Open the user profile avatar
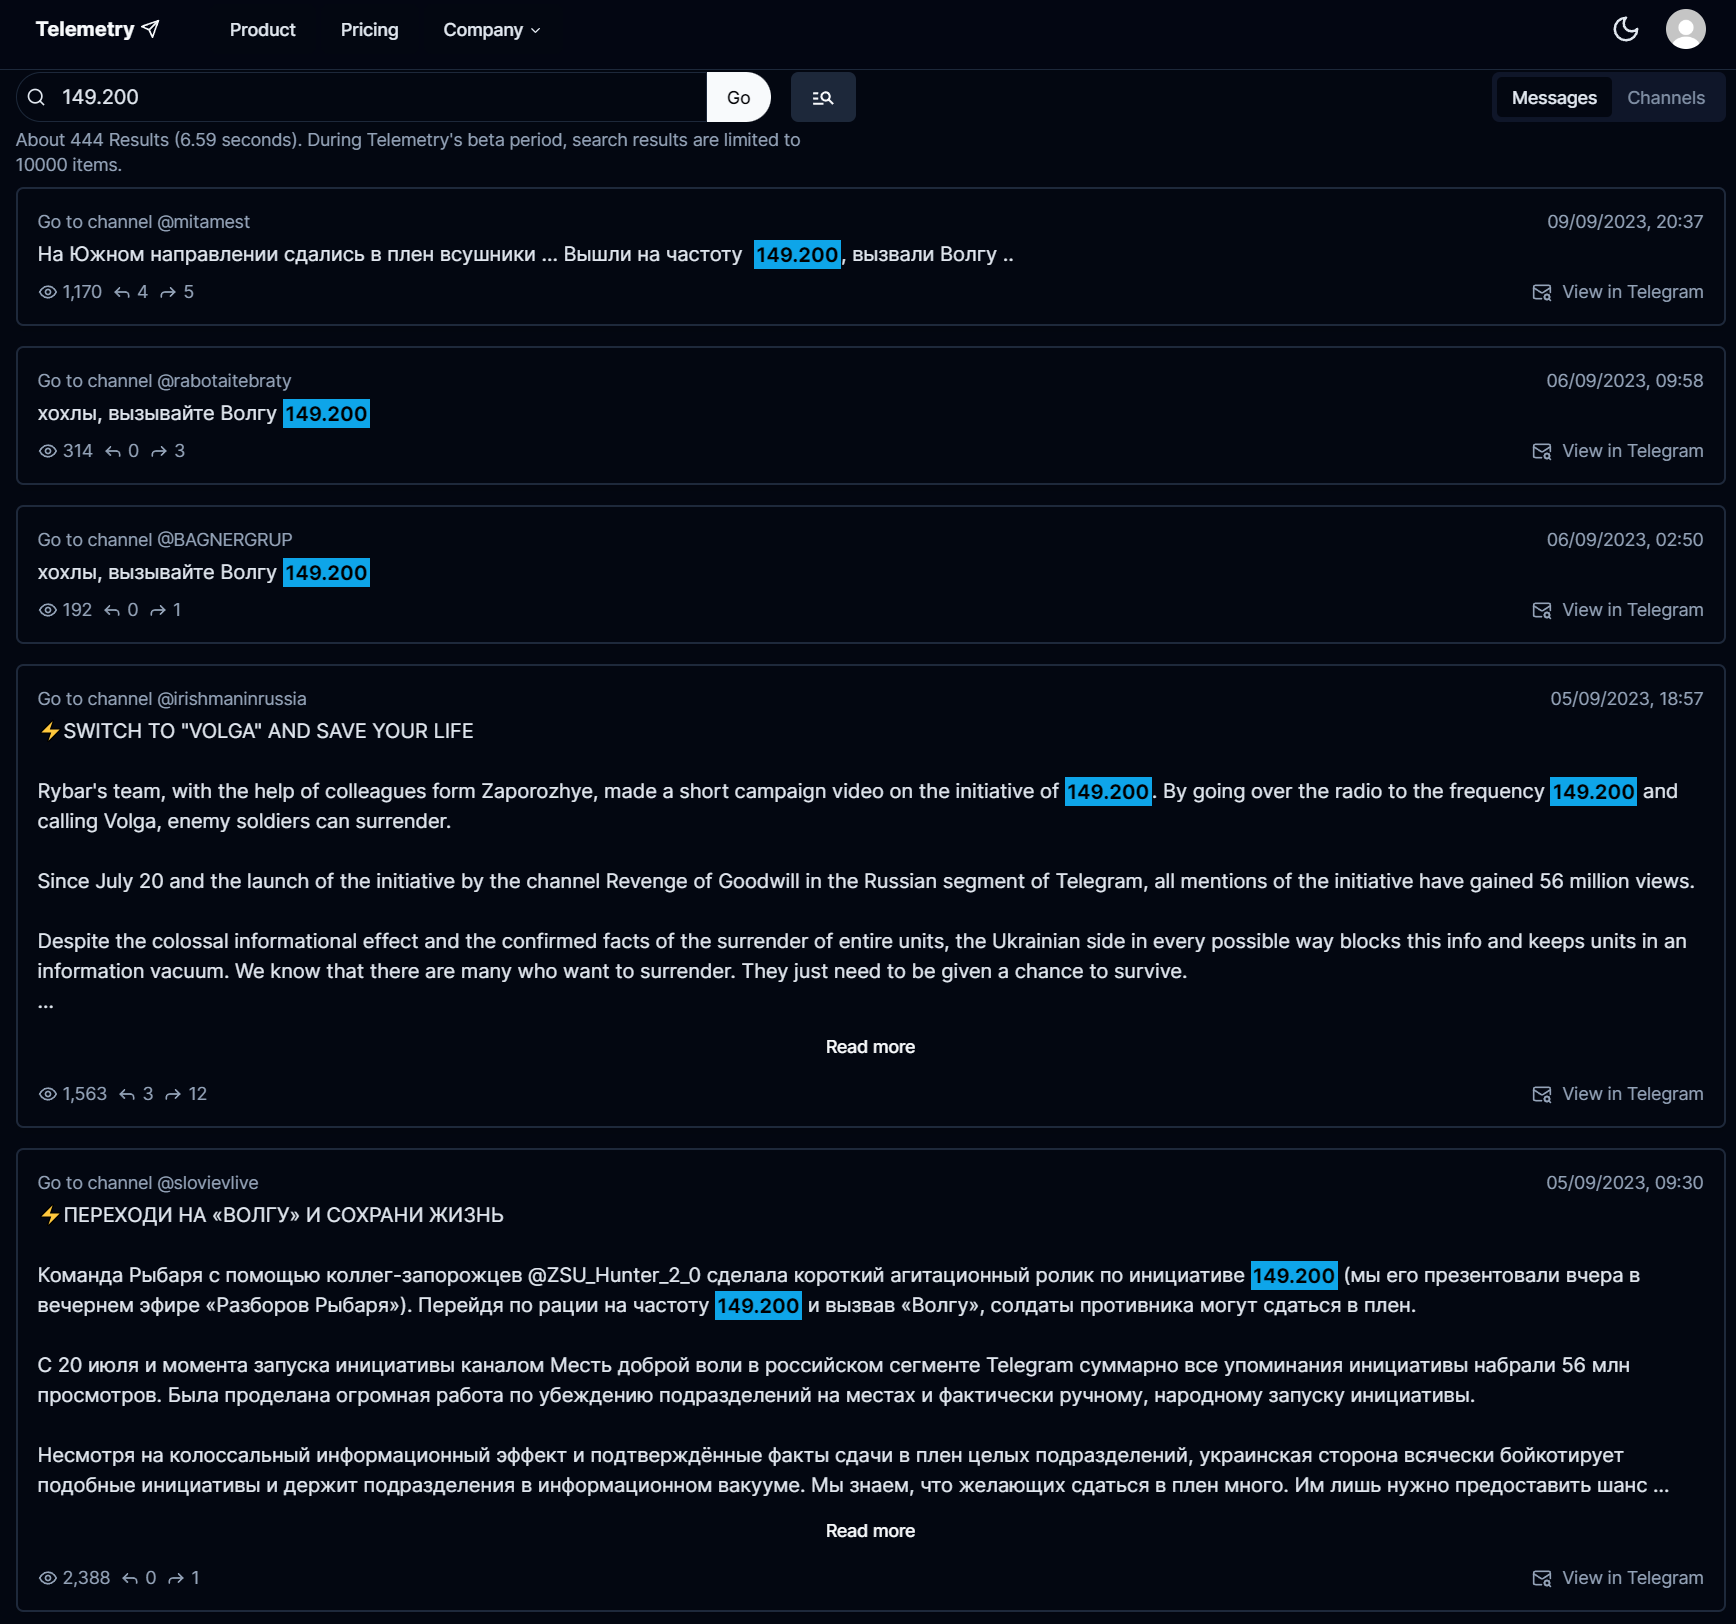This screenshot has height=1624, width=1736. pyautogui.click(x=1685, y=29)
